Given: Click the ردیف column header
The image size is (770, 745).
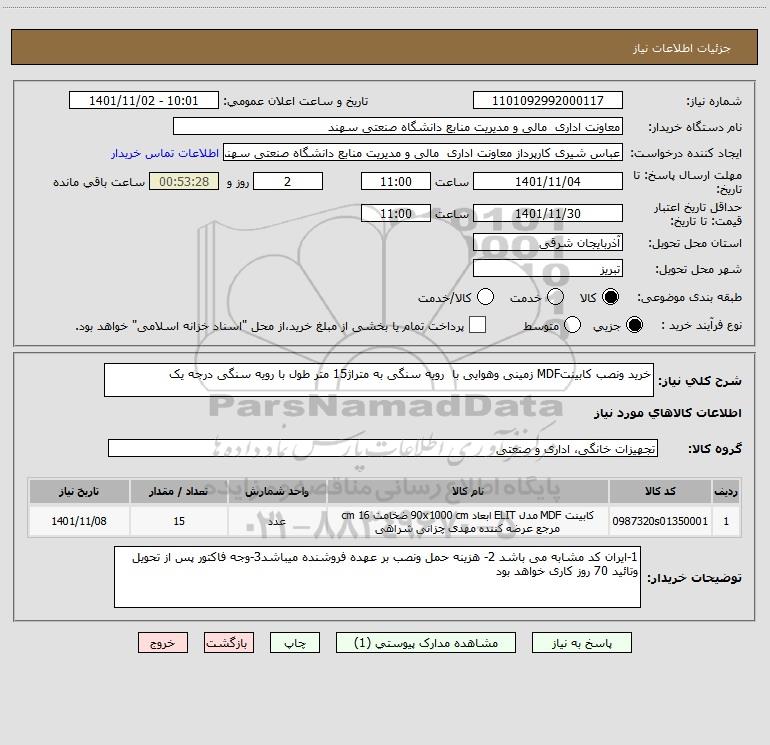Looking at the screenshot, I should [726, 492].
